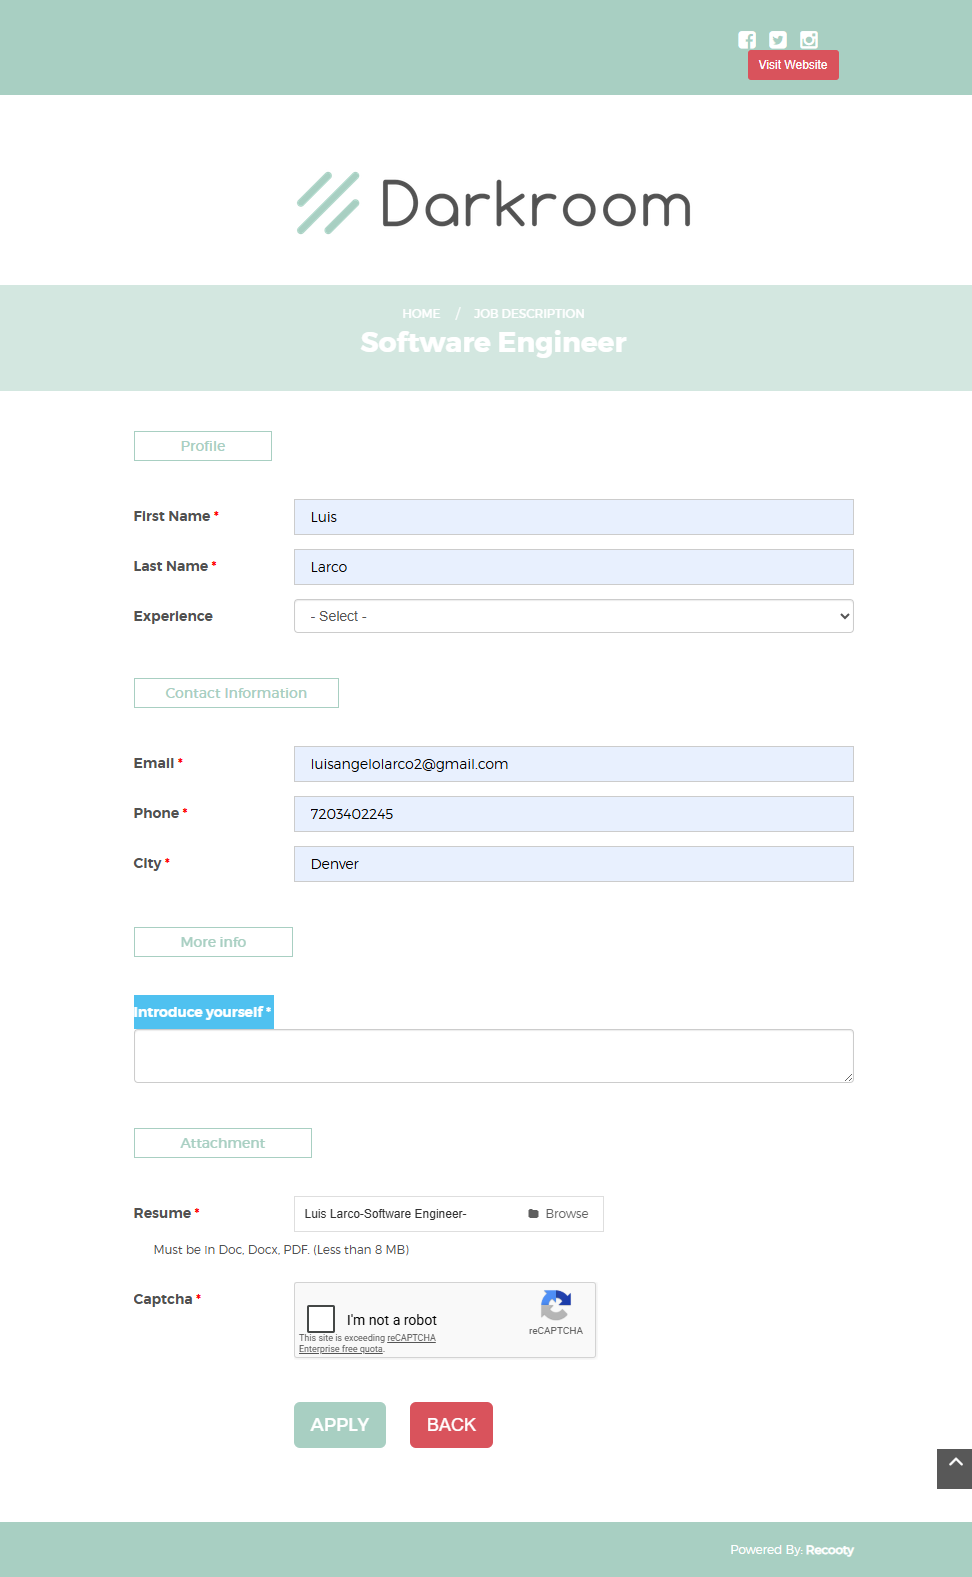Check the I'm not a robot box

point(321,1318)
